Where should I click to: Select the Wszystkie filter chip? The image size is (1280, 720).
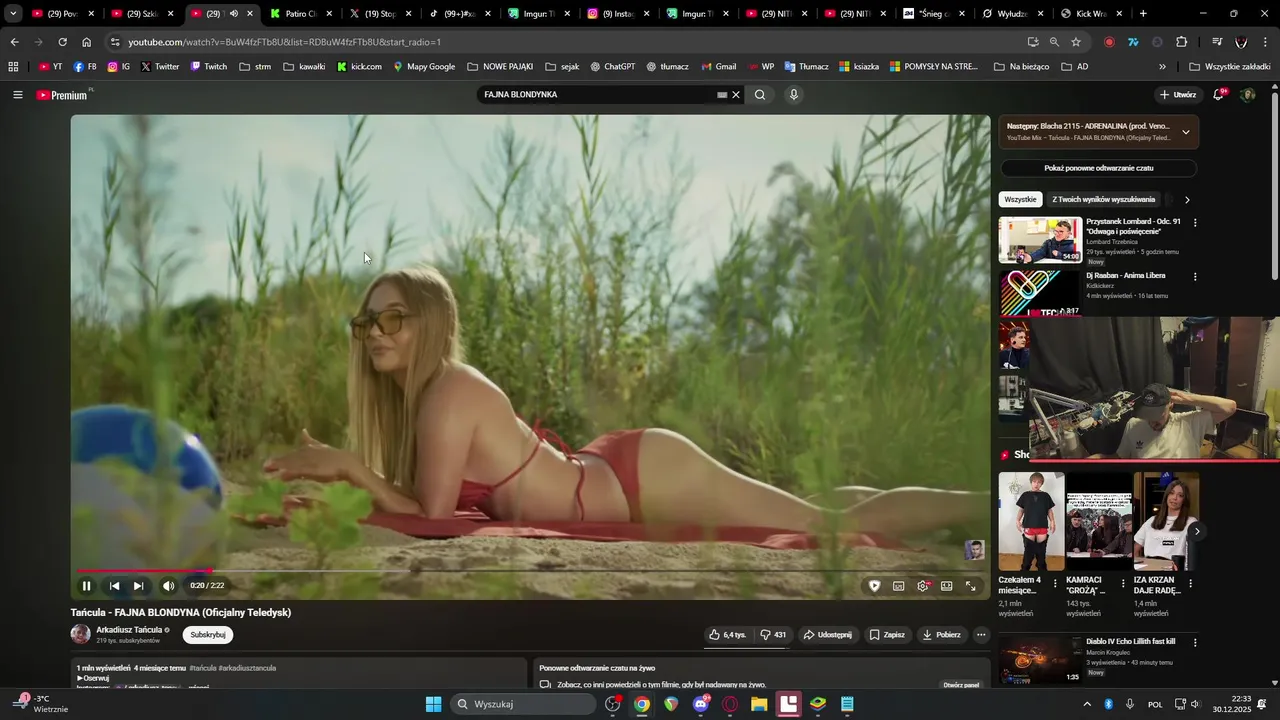(x=1021, y=200)
